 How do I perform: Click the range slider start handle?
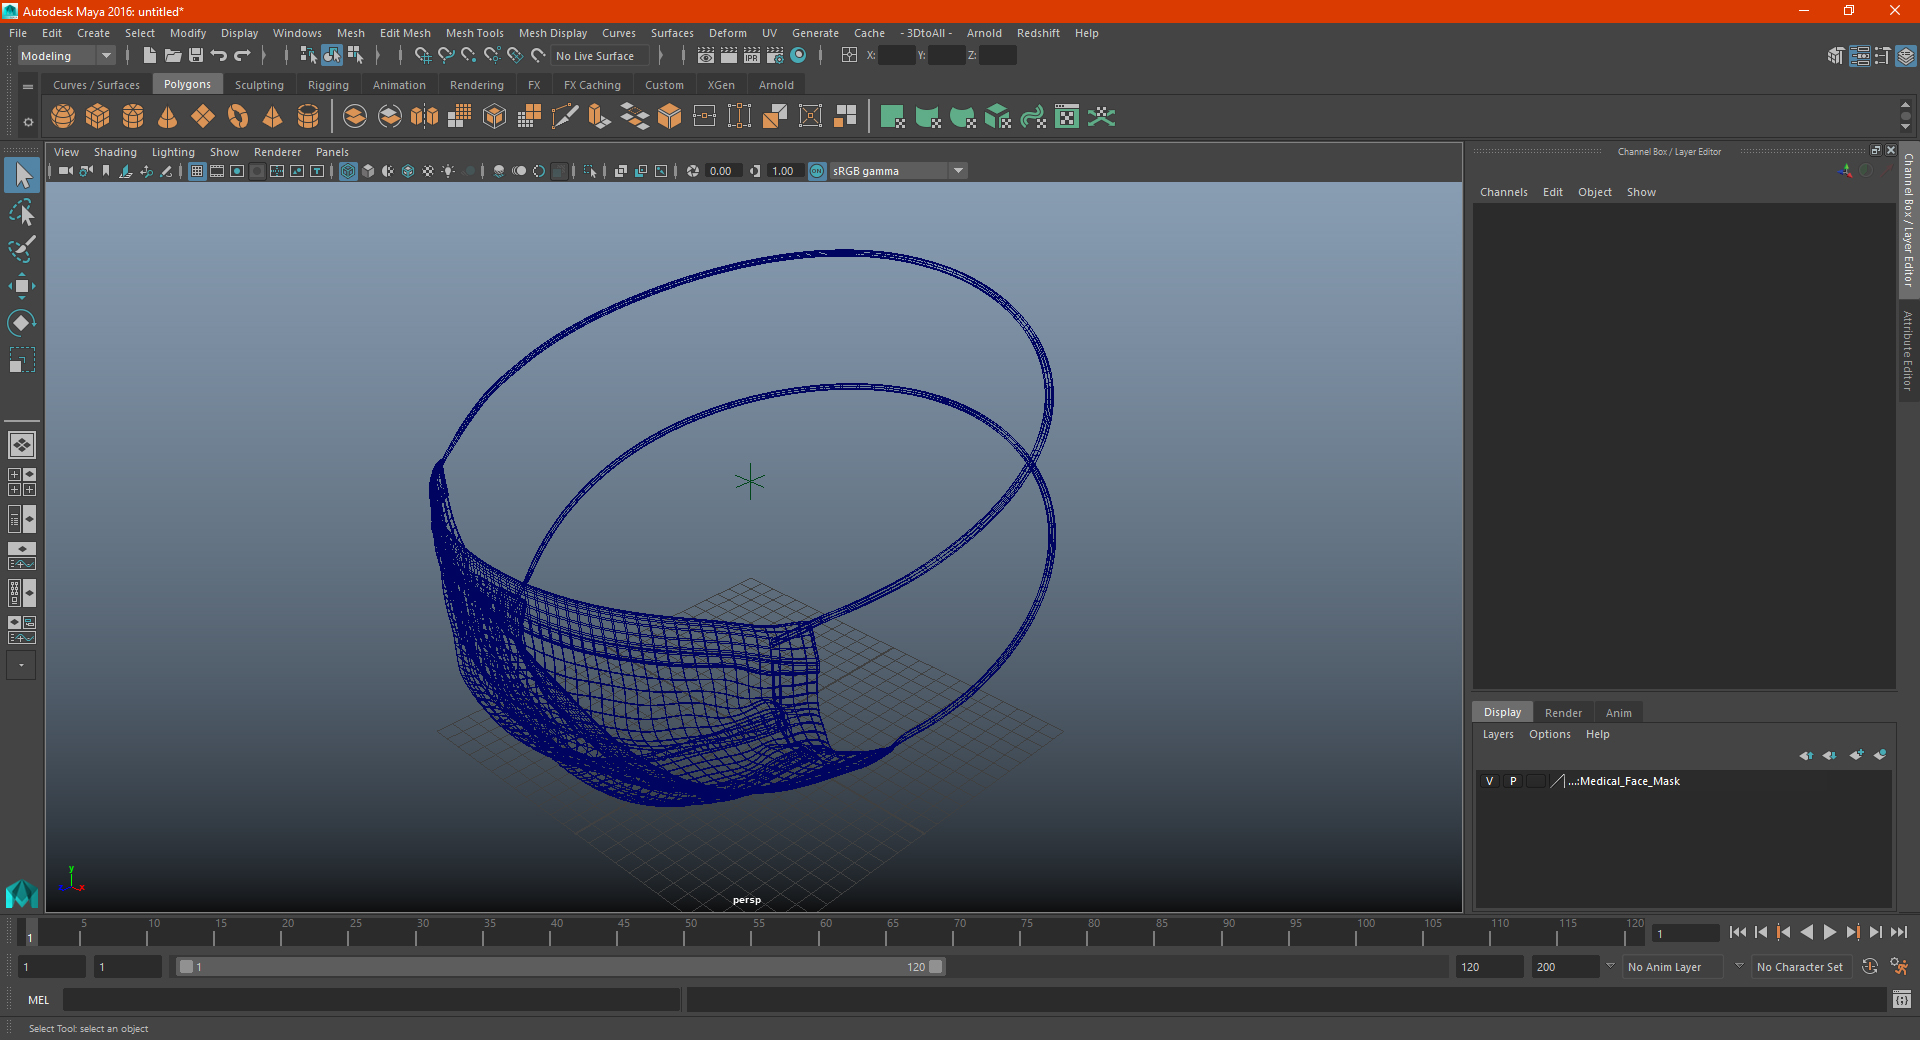point(186,967)
